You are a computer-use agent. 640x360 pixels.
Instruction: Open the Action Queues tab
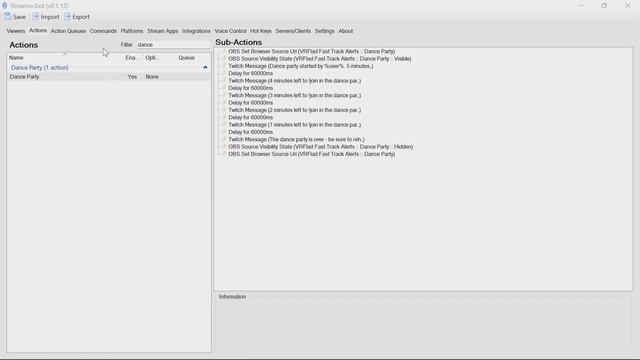point(68,31)
